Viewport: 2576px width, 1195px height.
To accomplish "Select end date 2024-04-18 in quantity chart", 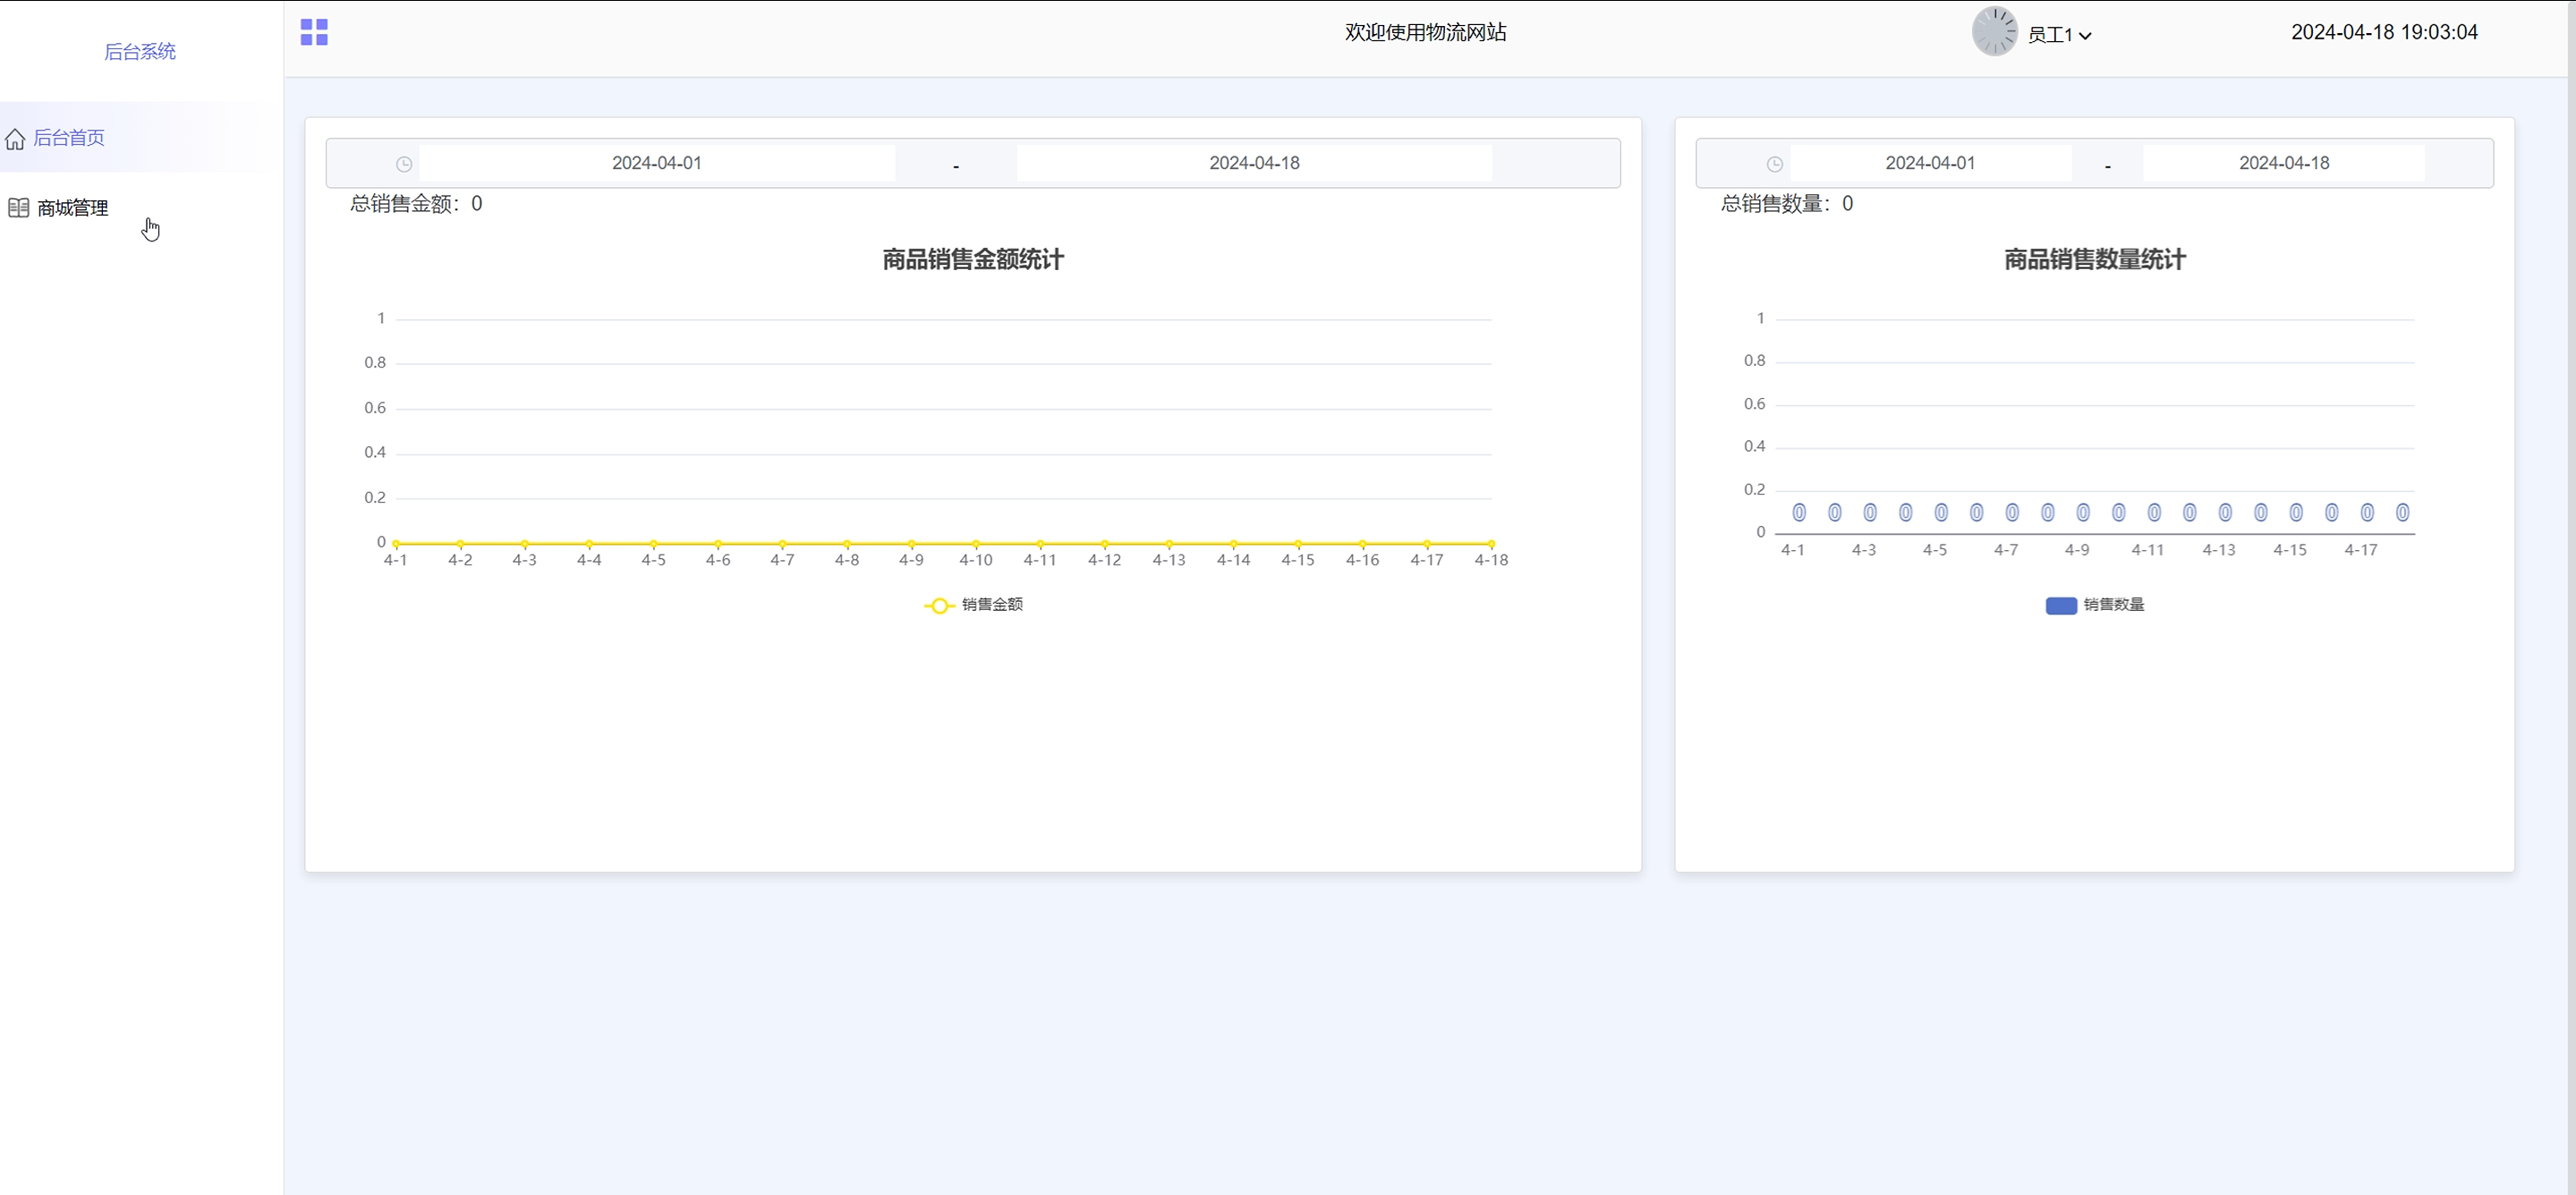I will [x=2284, y=163].
